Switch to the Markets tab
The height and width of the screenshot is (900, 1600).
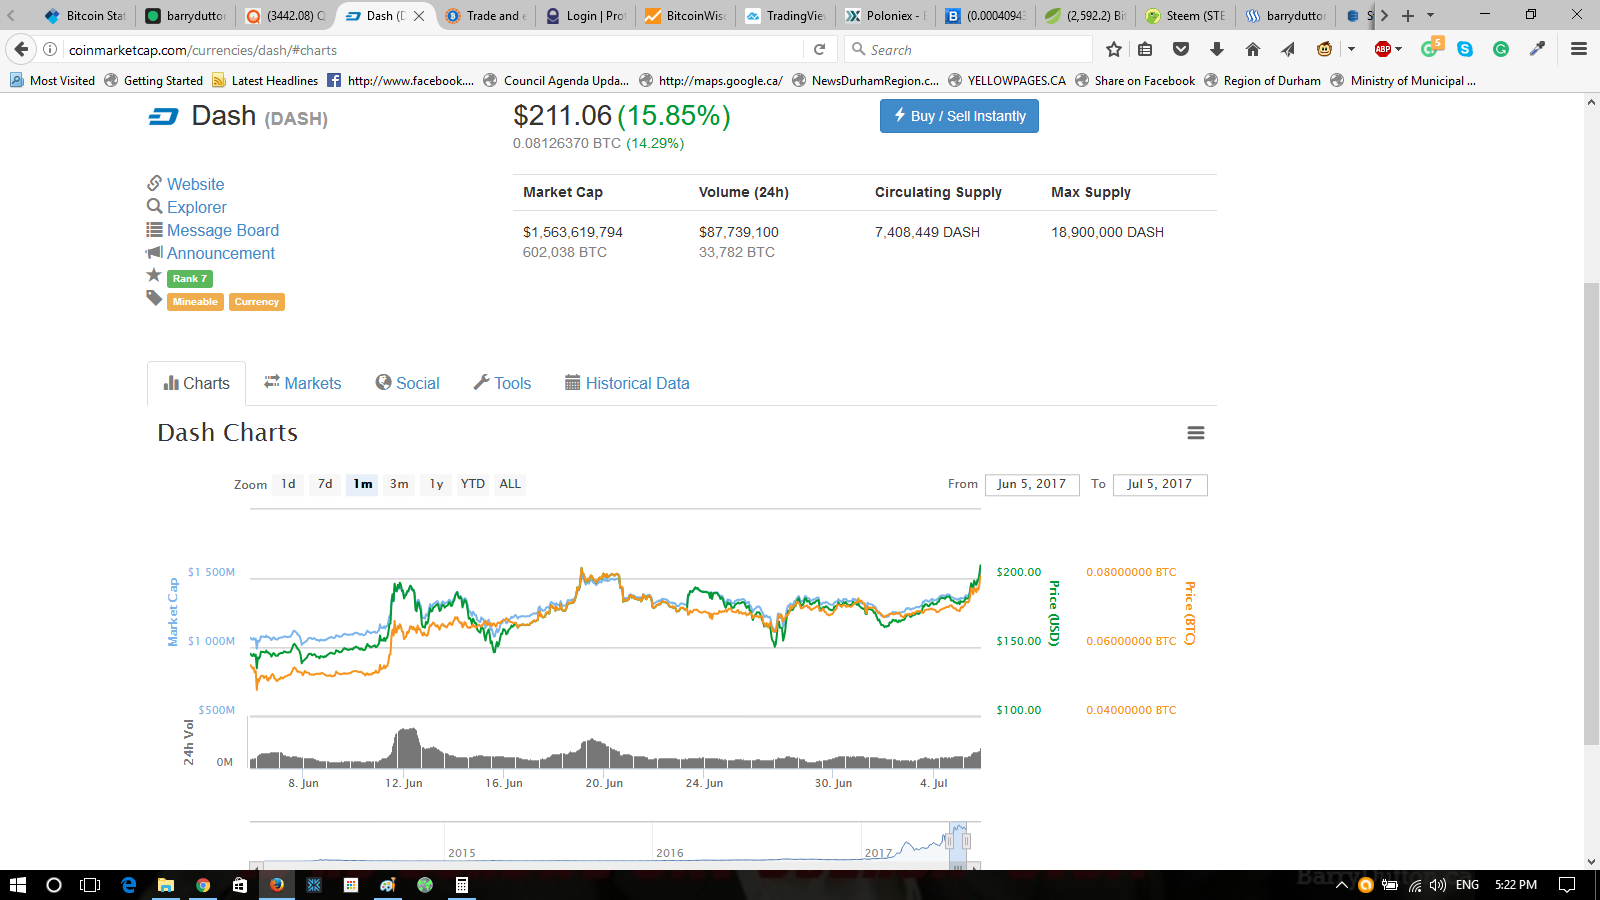[x=303, y=383]
